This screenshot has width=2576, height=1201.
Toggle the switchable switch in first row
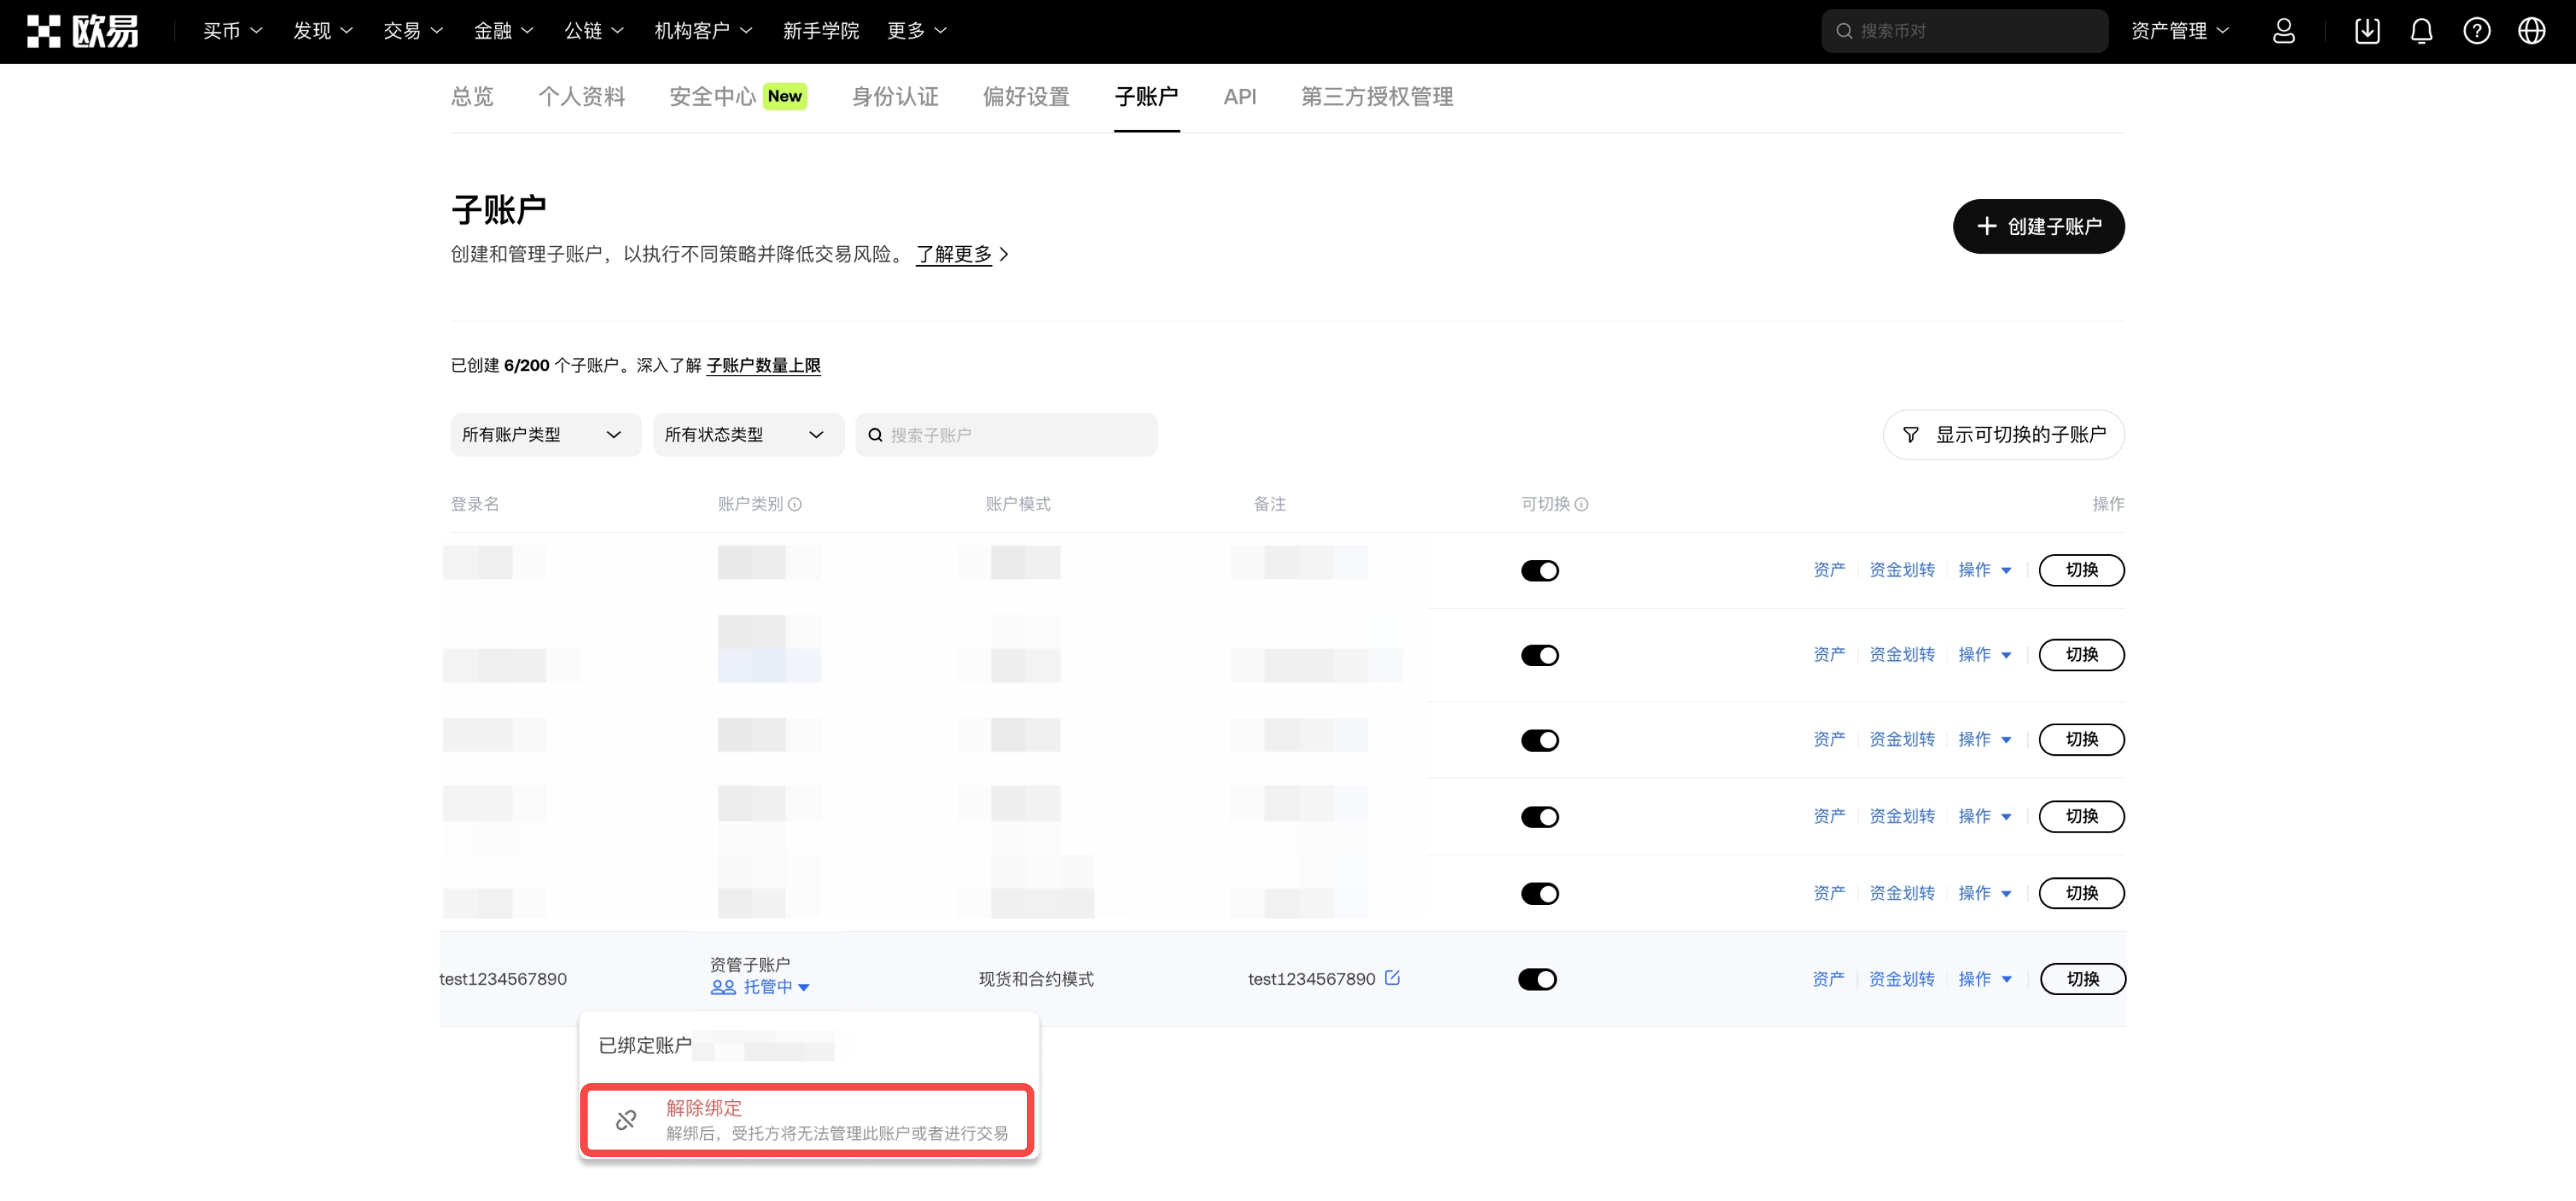pyautogui.click(x=1539, y=571)
